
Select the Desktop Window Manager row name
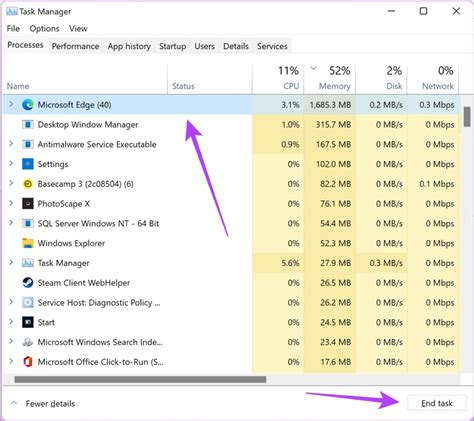(x=88, y=125)
